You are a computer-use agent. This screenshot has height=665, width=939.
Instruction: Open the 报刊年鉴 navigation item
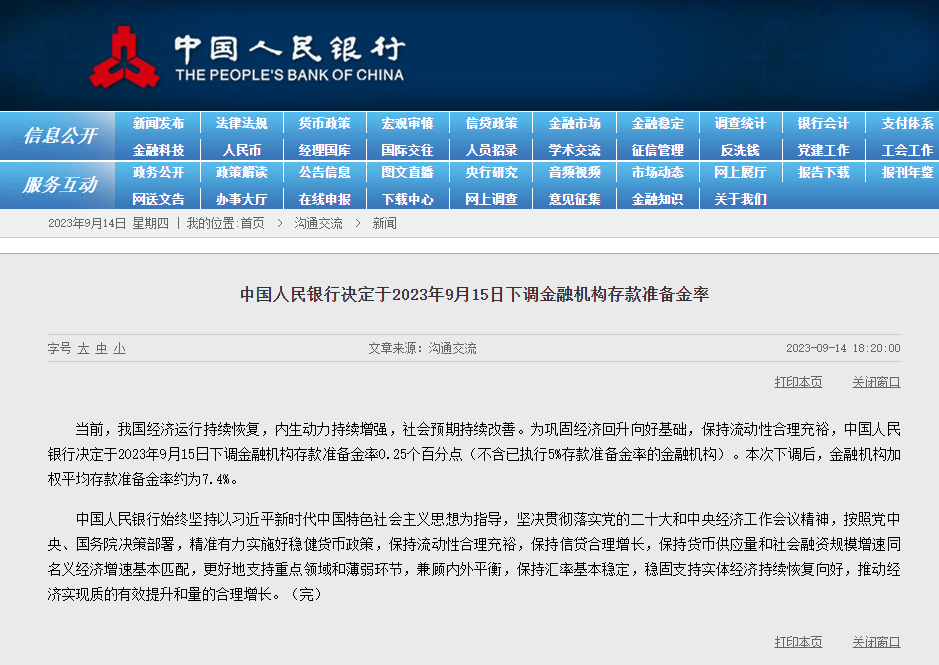pyautogui.click(x=907, y=173)
